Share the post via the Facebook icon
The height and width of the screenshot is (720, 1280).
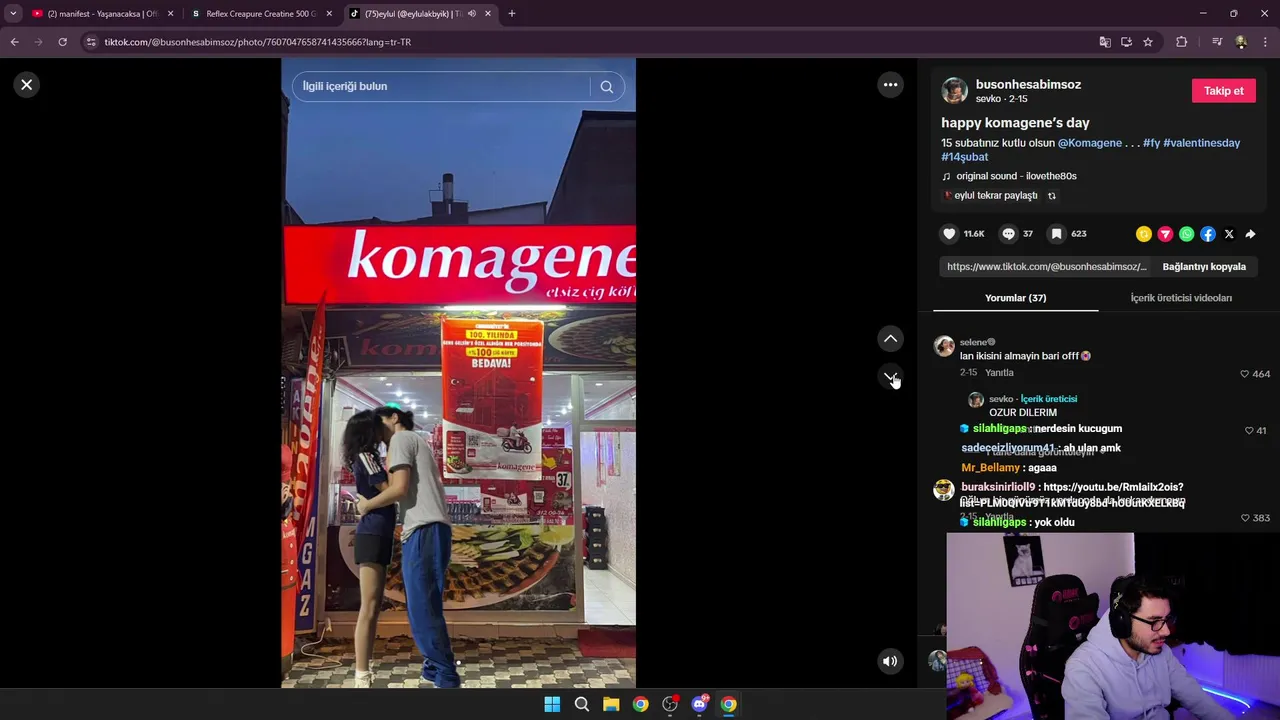(1208, 234)
